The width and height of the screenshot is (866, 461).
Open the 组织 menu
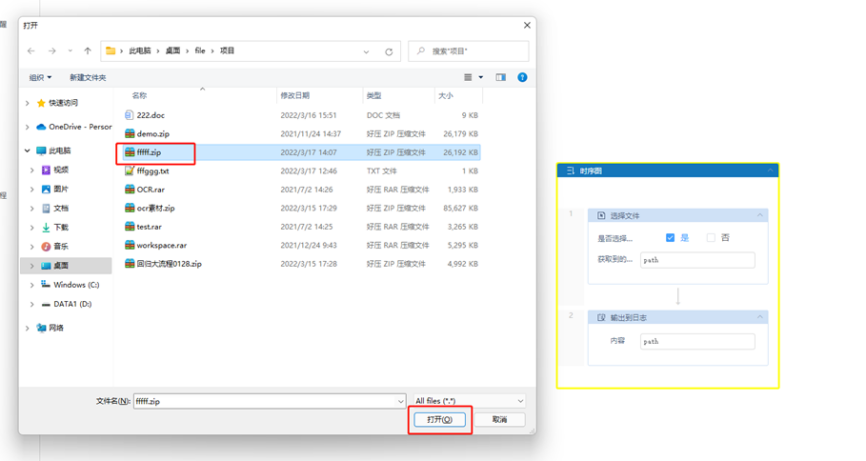(x=41, y=77)
